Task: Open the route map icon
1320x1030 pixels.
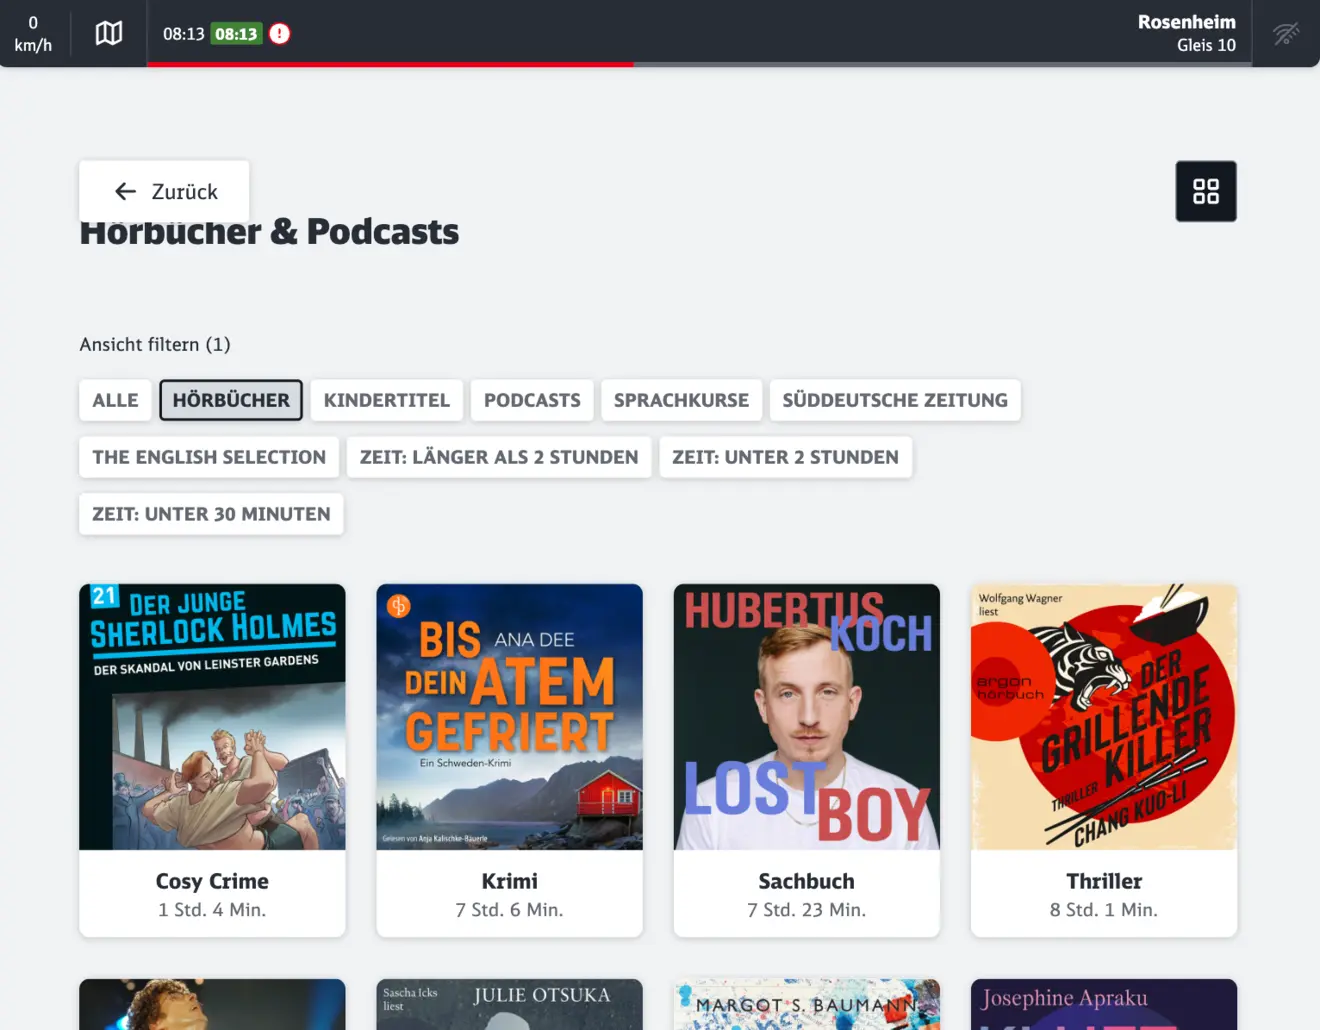Action: [x=108, y=34]
